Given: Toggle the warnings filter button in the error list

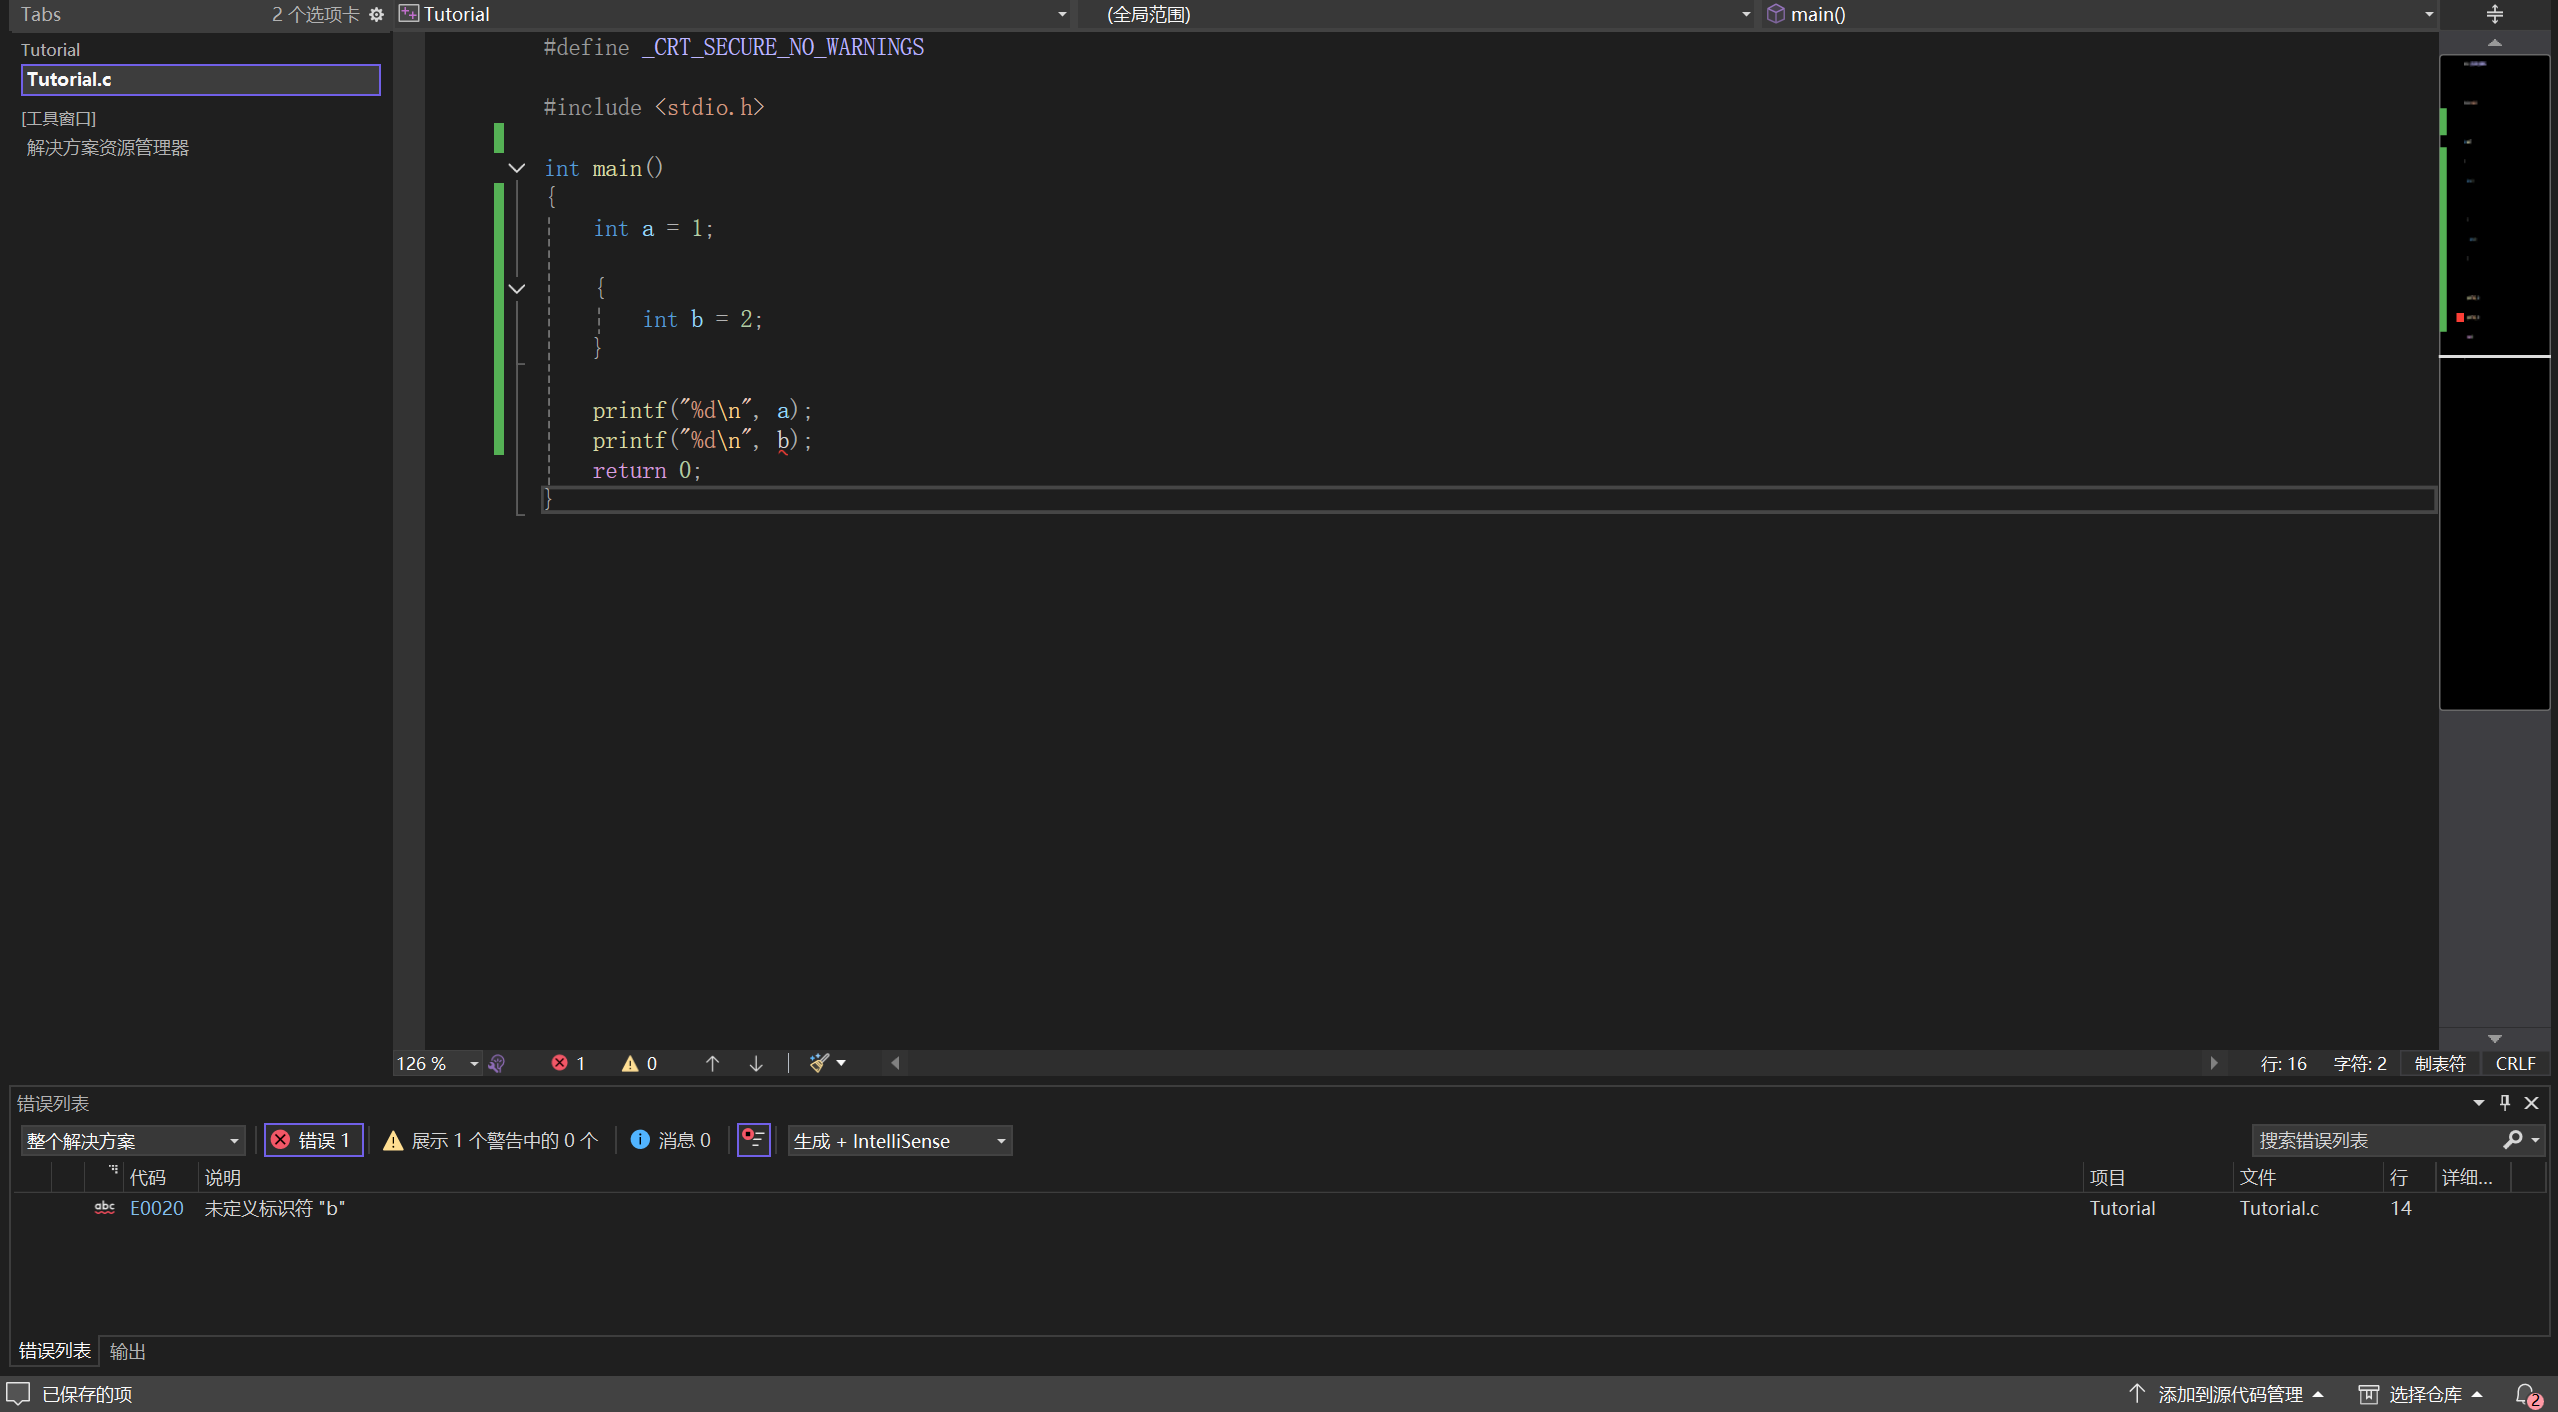Looking at the screenshot, I should click(x=491, y=1141).
